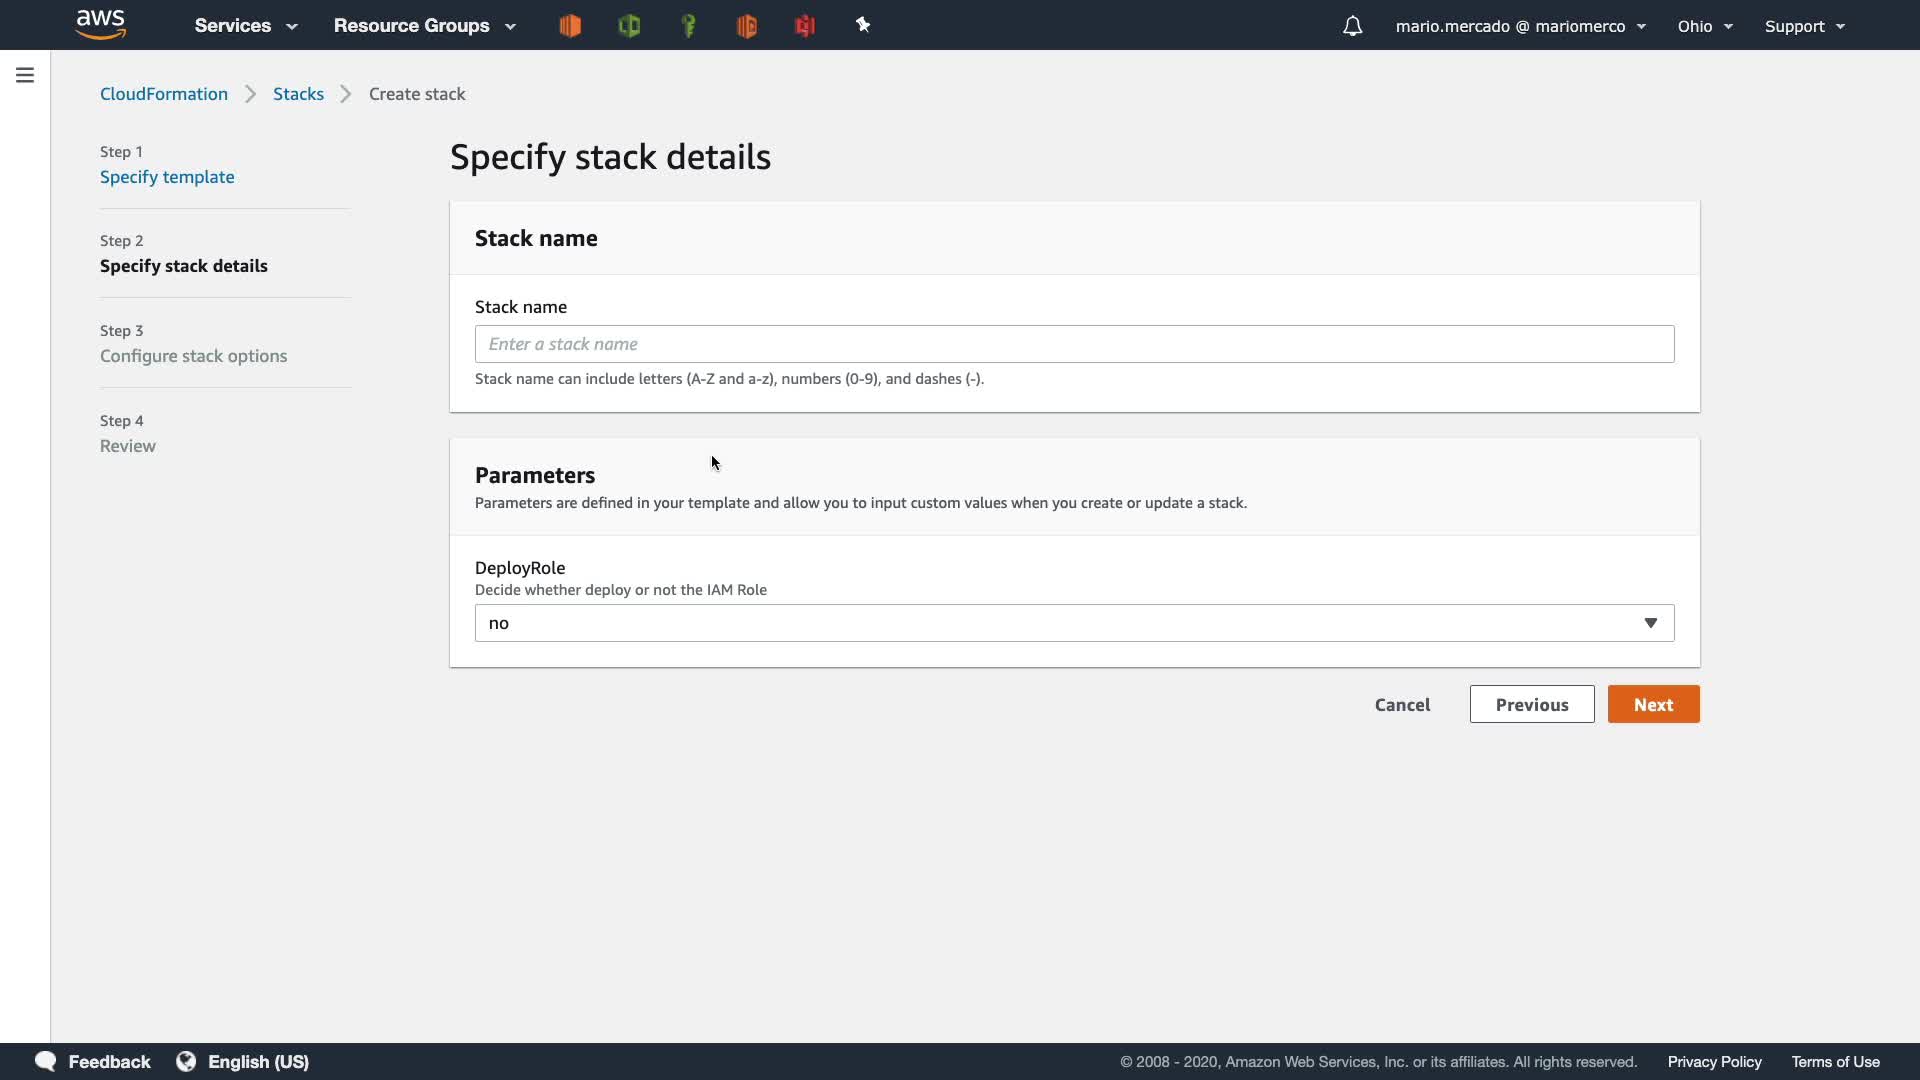This screenshot has height=1080, width=1920.
Task: Expand the Ohio region selector
Action: point(1705,26)
